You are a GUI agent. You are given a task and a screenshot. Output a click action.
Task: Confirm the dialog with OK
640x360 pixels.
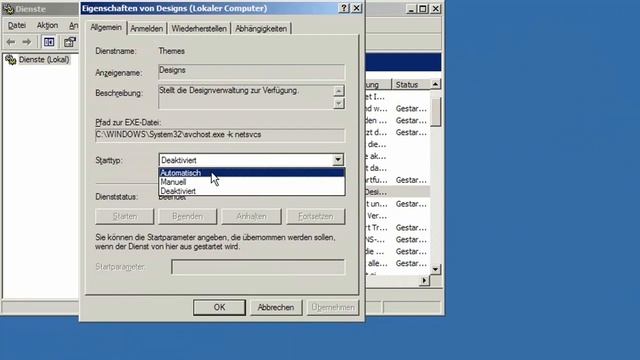[x=219, y=307]
